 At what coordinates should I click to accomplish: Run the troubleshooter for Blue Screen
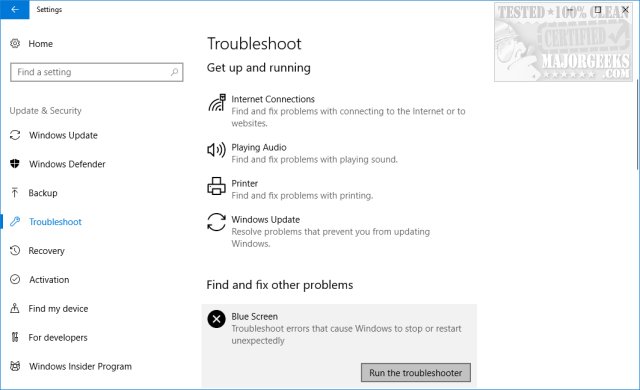pos(416,373)
